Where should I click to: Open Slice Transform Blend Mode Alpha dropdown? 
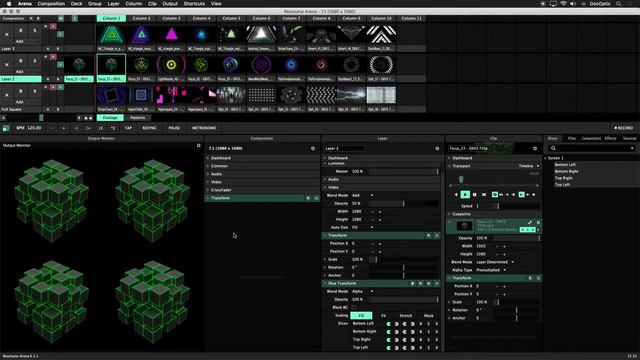[362, 291]
